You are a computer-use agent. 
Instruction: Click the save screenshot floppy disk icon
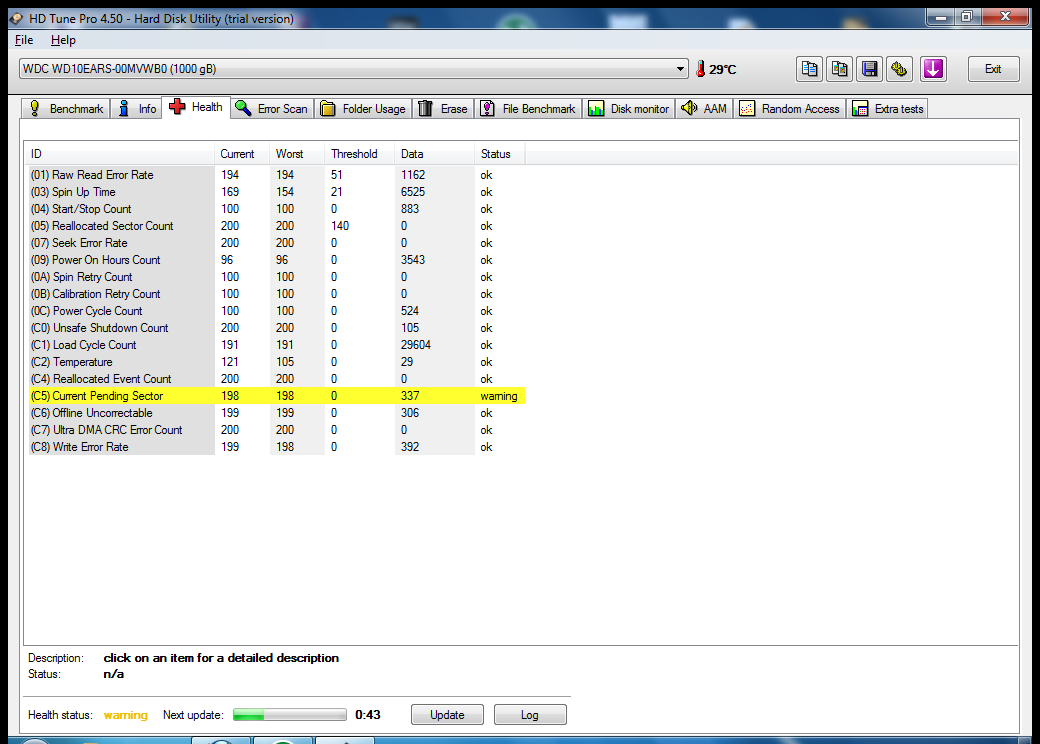click(870, 69)
